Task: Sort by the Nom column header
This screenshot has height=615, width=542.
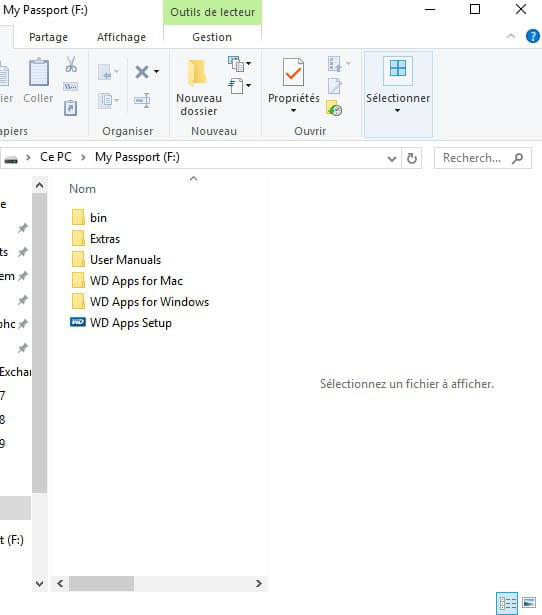Action: click(x=82, y=189)
